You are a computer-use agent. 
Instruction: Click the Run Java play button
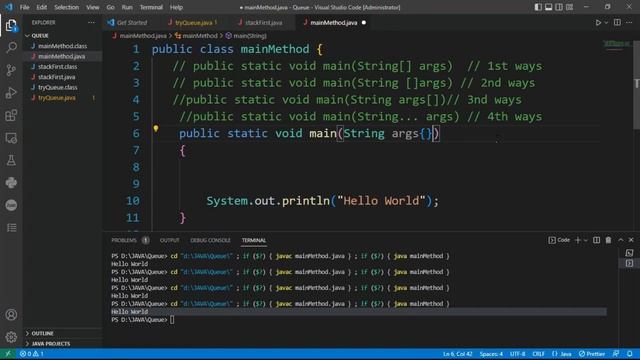coord(598,22)
